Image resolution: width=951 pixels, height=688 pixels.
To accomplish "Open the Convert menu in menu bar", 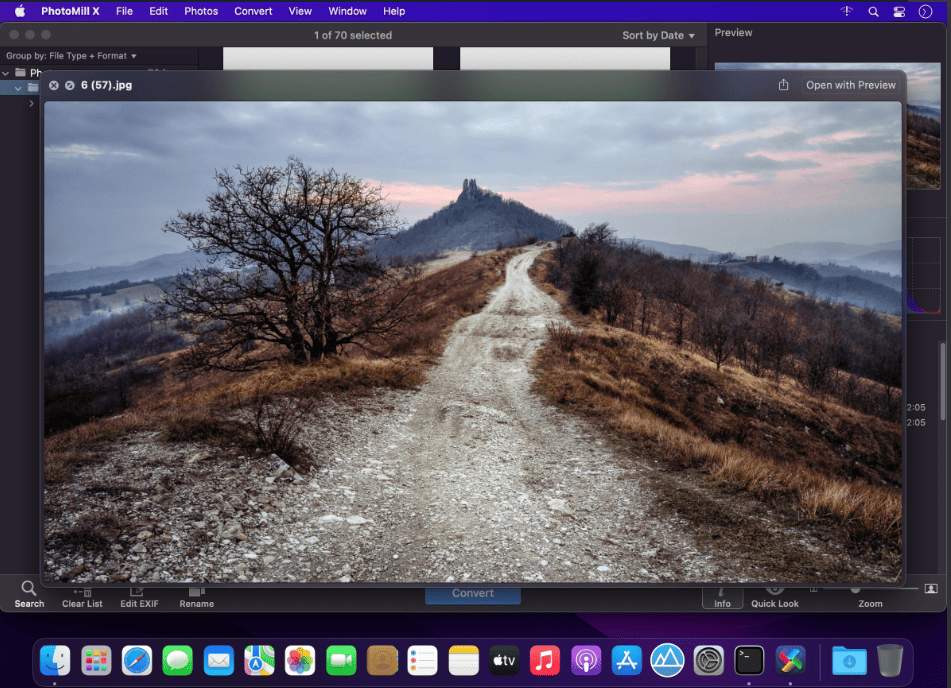I will [x=253, y=11].
